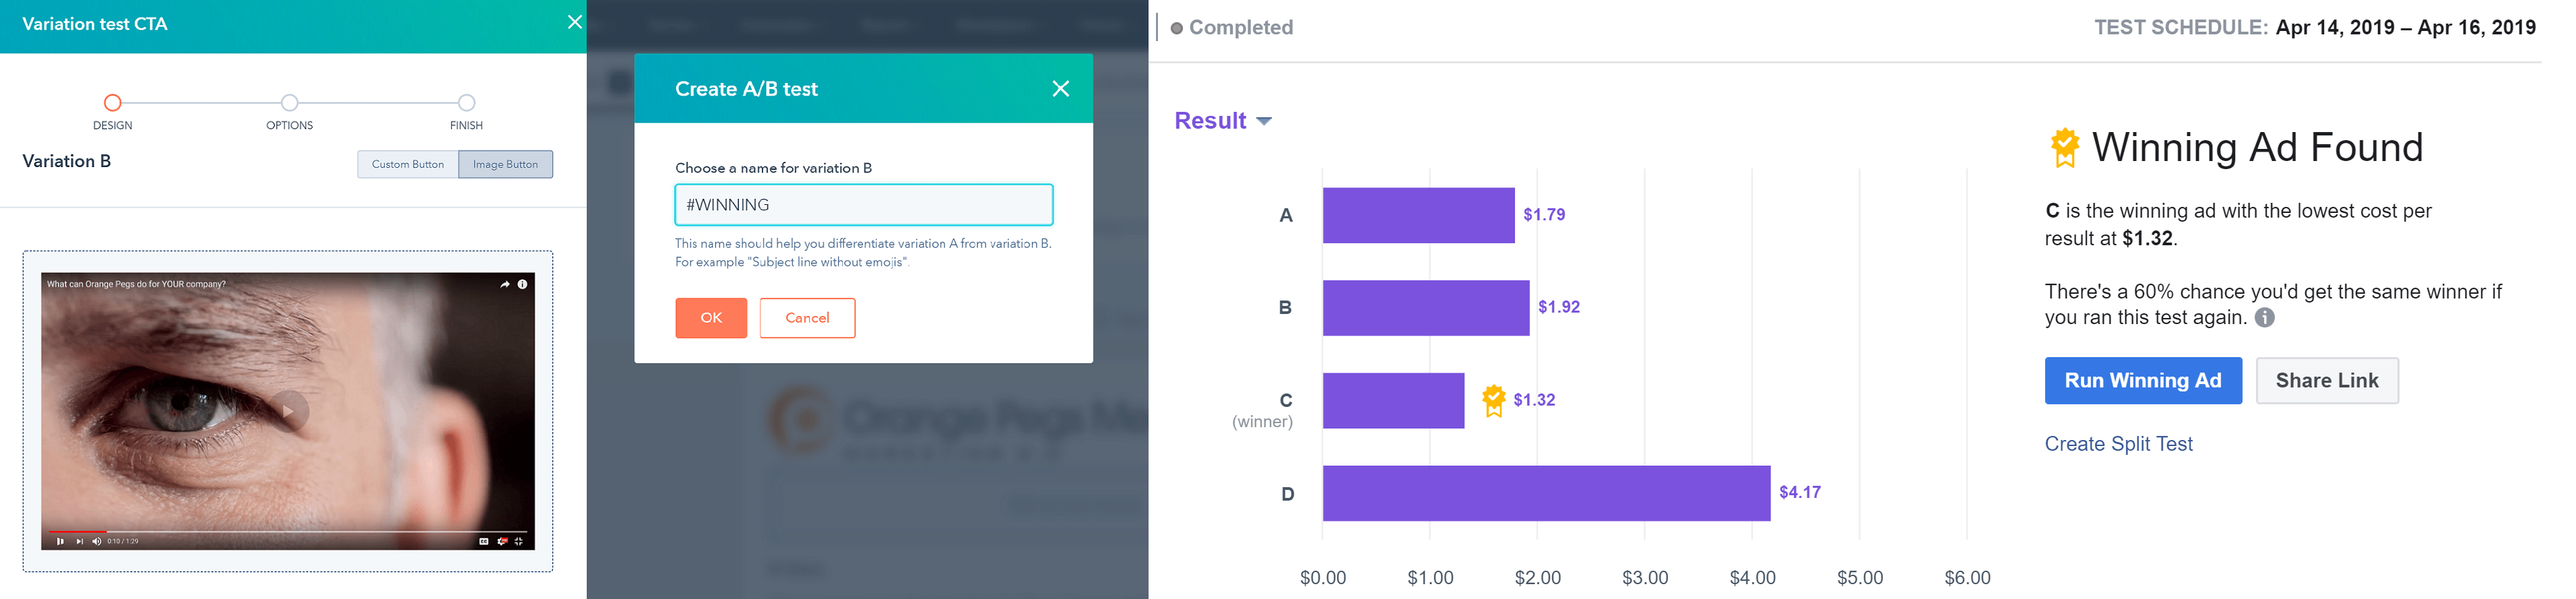Go to the FINISH step

[x=466, y=102]
